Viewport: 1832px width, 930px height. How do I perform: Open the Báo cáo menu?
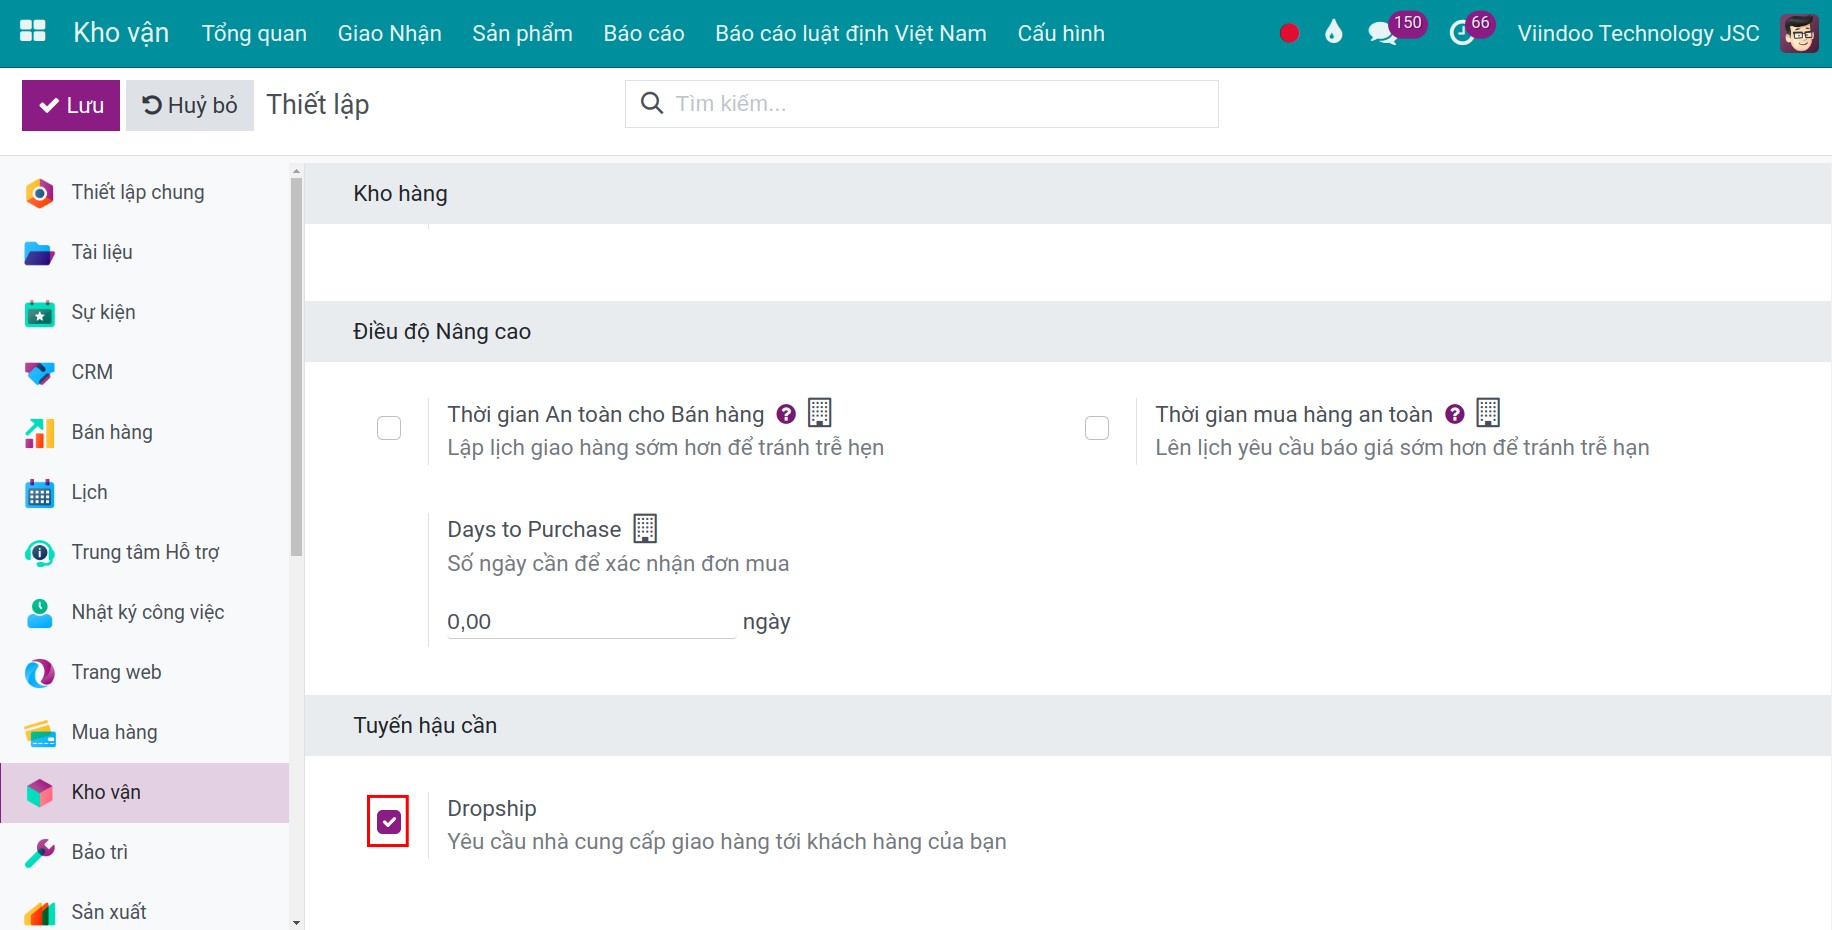click(x=644, y=33)
